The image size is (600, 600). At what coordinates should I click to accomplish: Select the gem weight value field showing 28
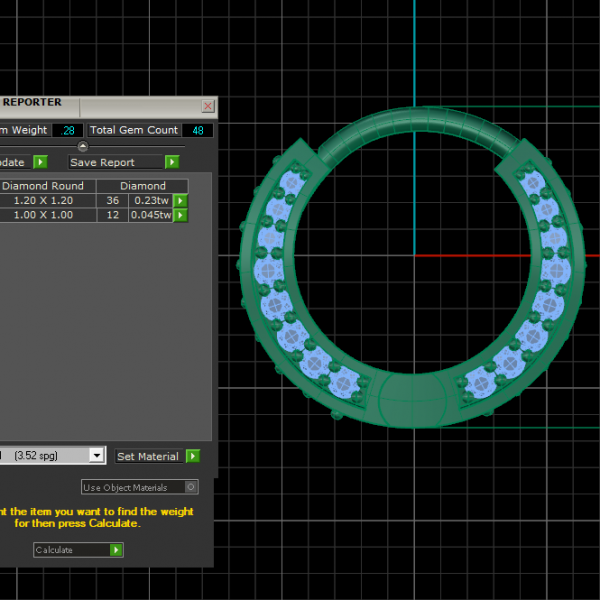[69, 130]
